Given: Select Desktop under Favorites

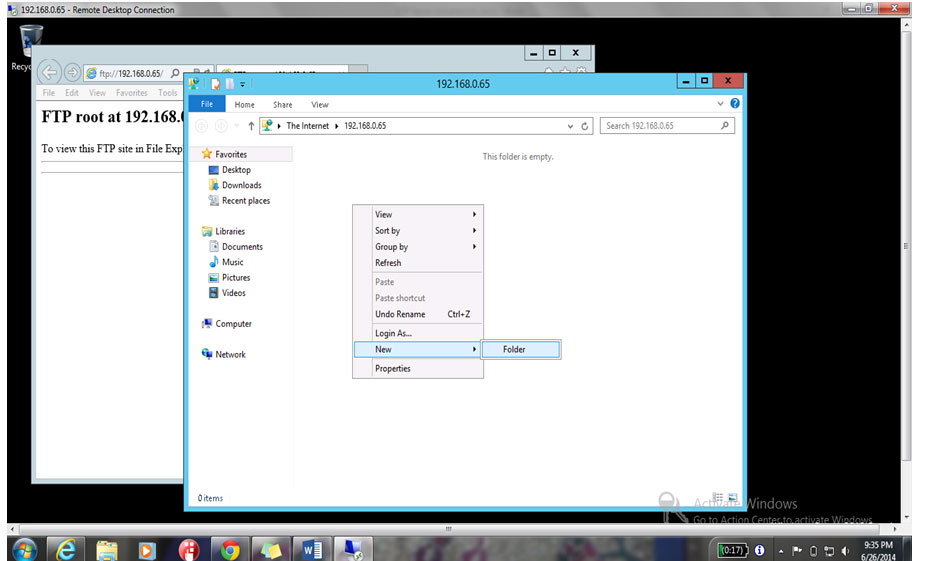Looking at the screenshot, I should tap(236, 169).
